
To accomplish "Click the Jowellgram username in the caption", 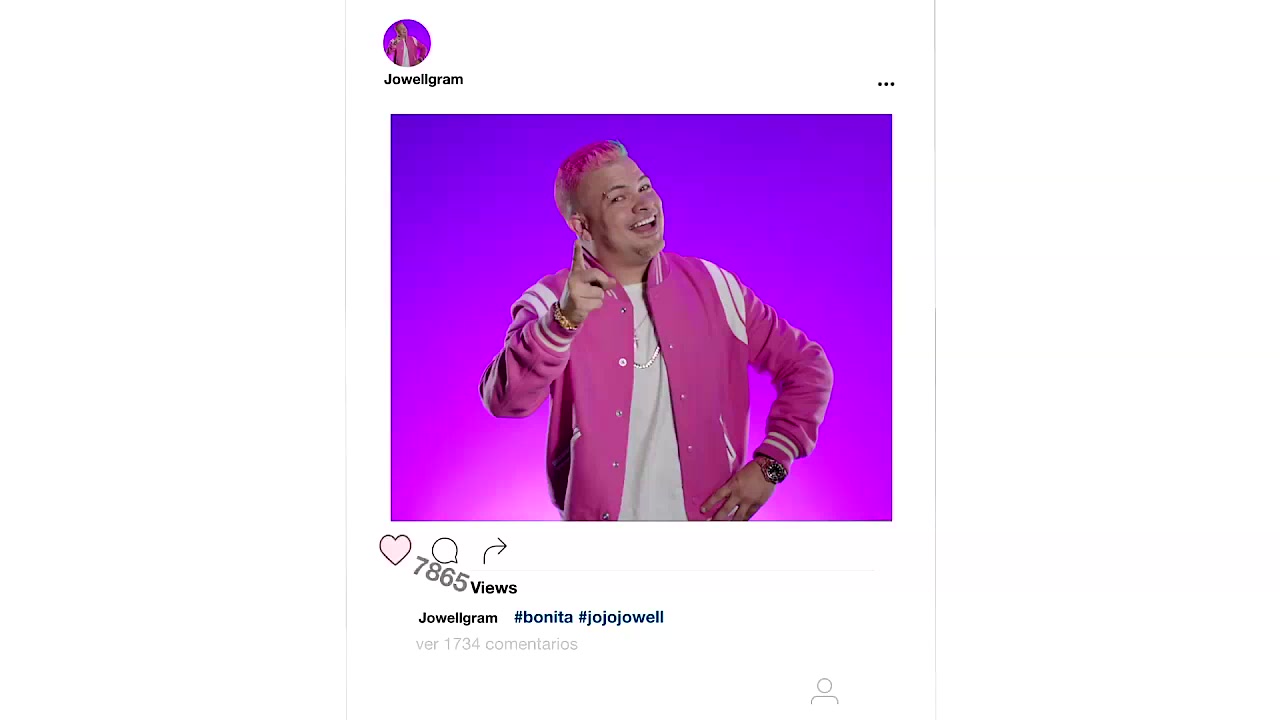I will [x=457, y=618].
